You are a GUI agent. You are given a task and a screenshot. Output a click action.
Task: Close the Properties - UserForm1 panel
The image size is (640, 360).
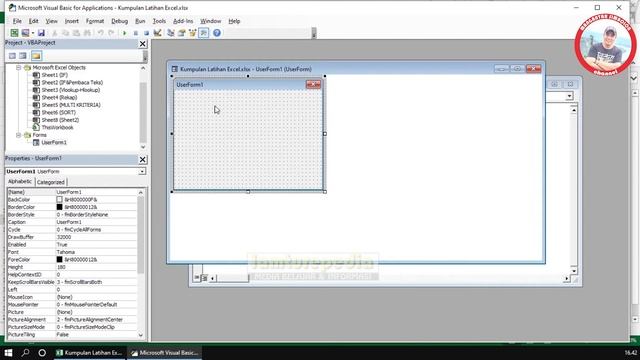[142, 160]
